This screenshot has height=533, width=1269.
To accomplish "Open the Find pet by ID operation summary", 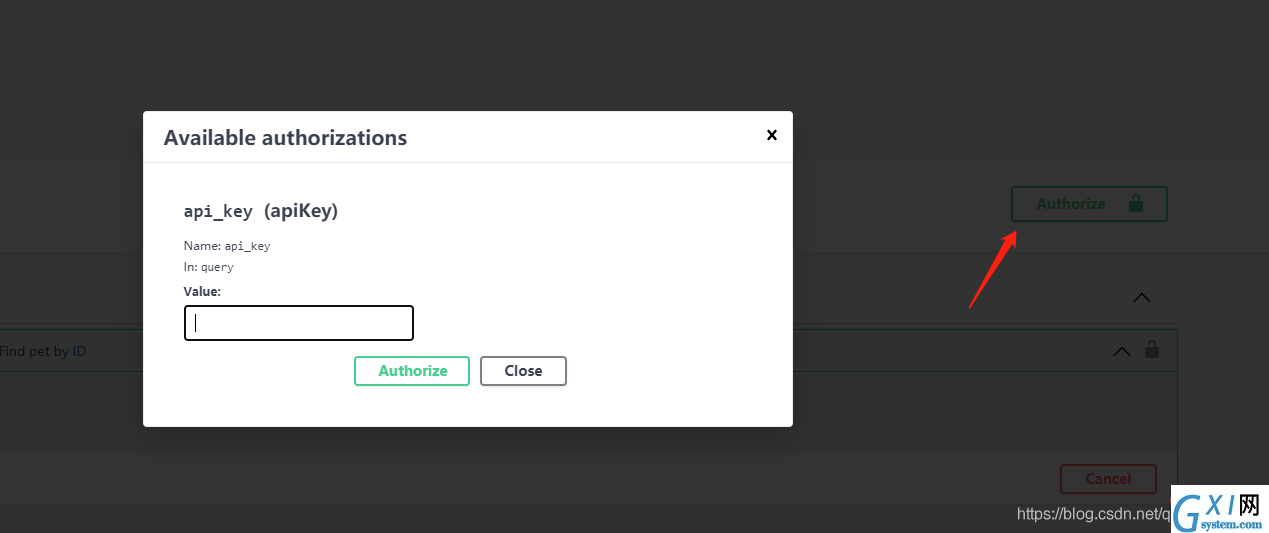I will [x=43, y=352].
